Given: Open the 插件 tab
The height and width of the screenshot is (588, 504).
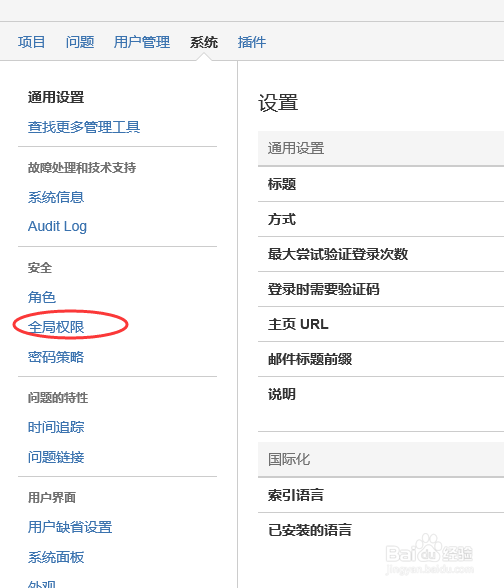Looking at the screenshot, I should pos(252,42).
